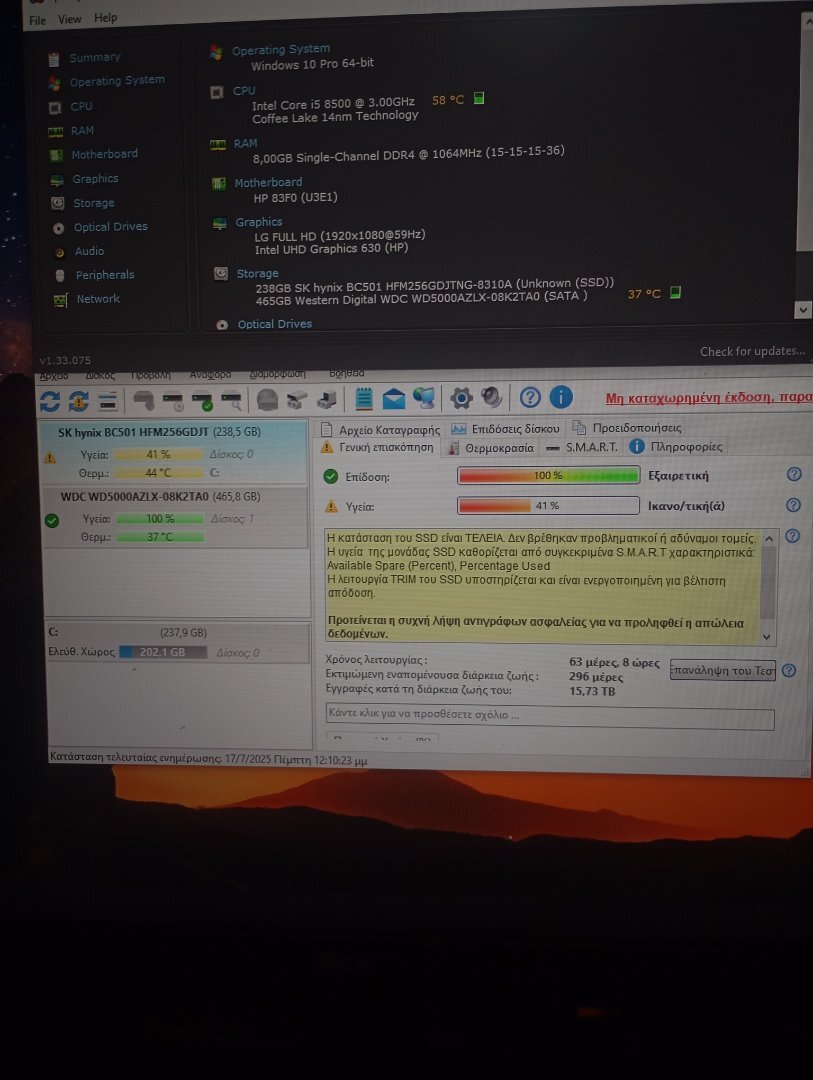Click Speccy summary scrollbar down arrow
Screen dimensions: 813x1080
pyautogui.click(x=803, y=310)
